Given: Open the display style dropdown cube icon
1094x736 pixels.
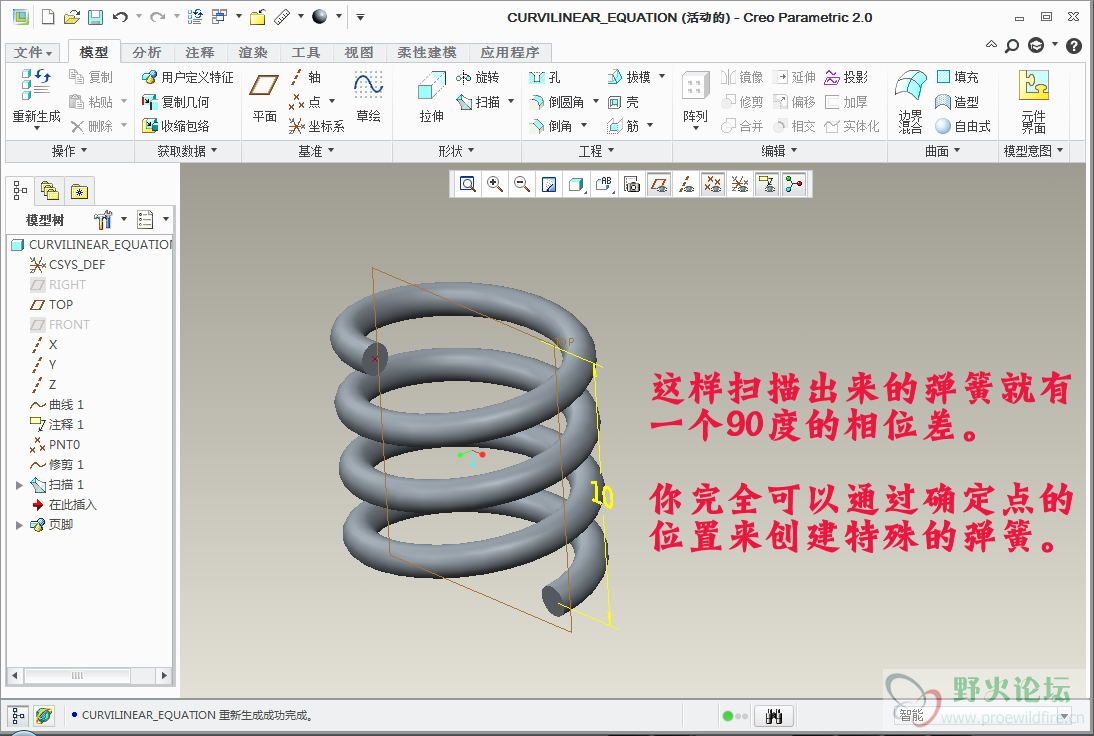Looking at the screenshot, I should pos(576,184).
